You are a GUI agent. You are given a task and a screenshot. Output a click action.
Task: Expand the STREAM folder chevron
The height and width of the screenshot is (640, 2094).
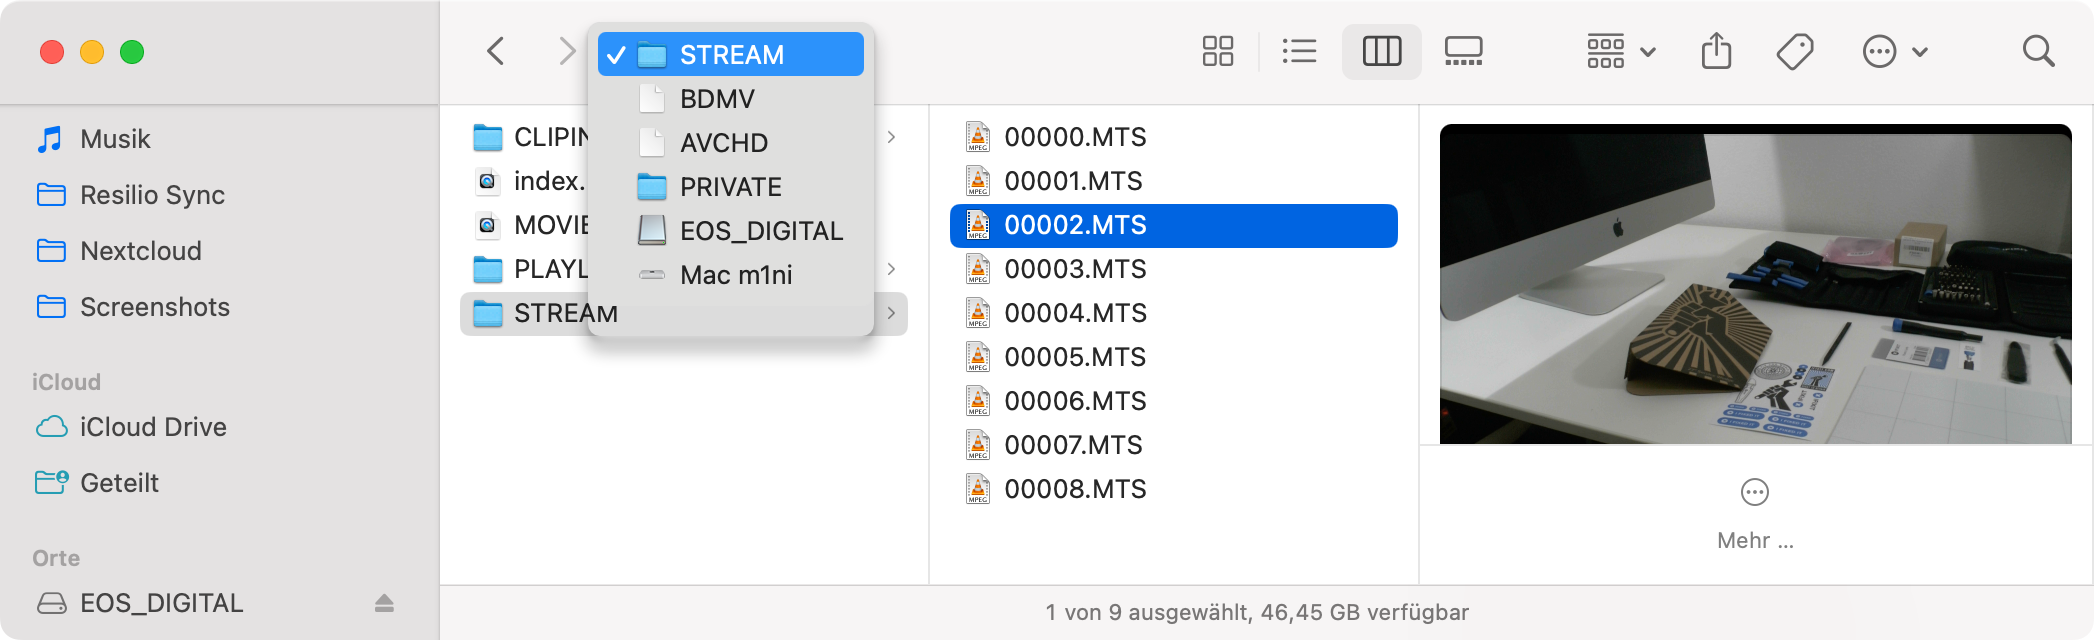click(891, 313)
